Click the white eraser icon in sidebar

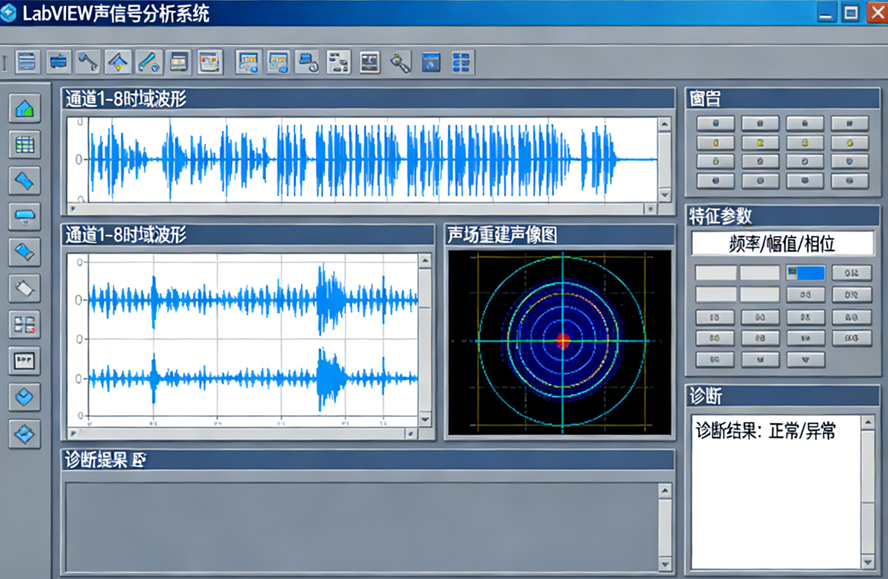(25, 288)
